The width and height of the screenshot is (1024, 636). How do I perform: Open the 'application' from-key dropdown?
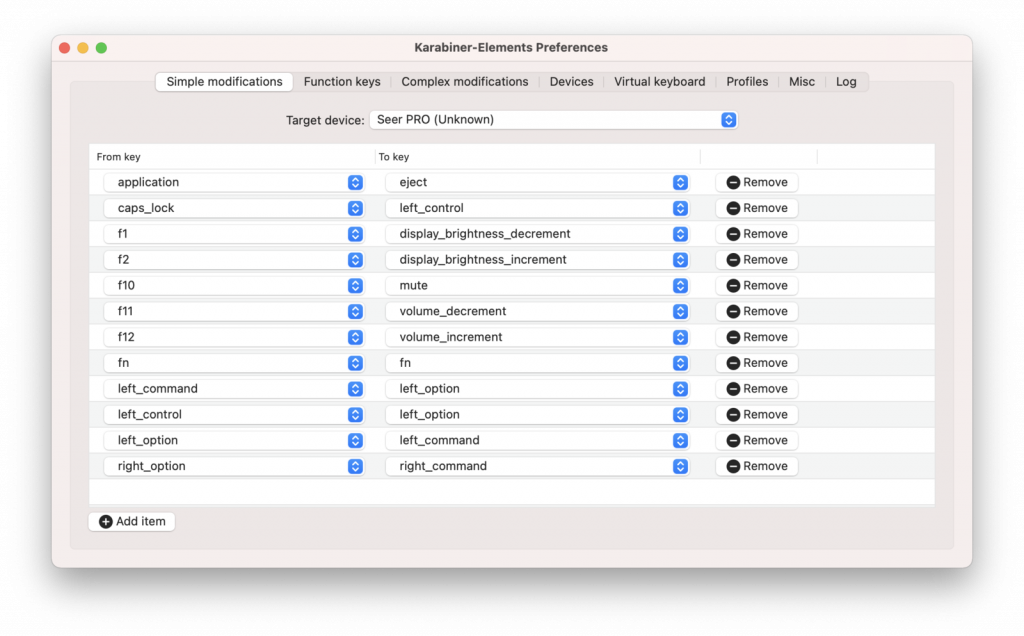233,182
